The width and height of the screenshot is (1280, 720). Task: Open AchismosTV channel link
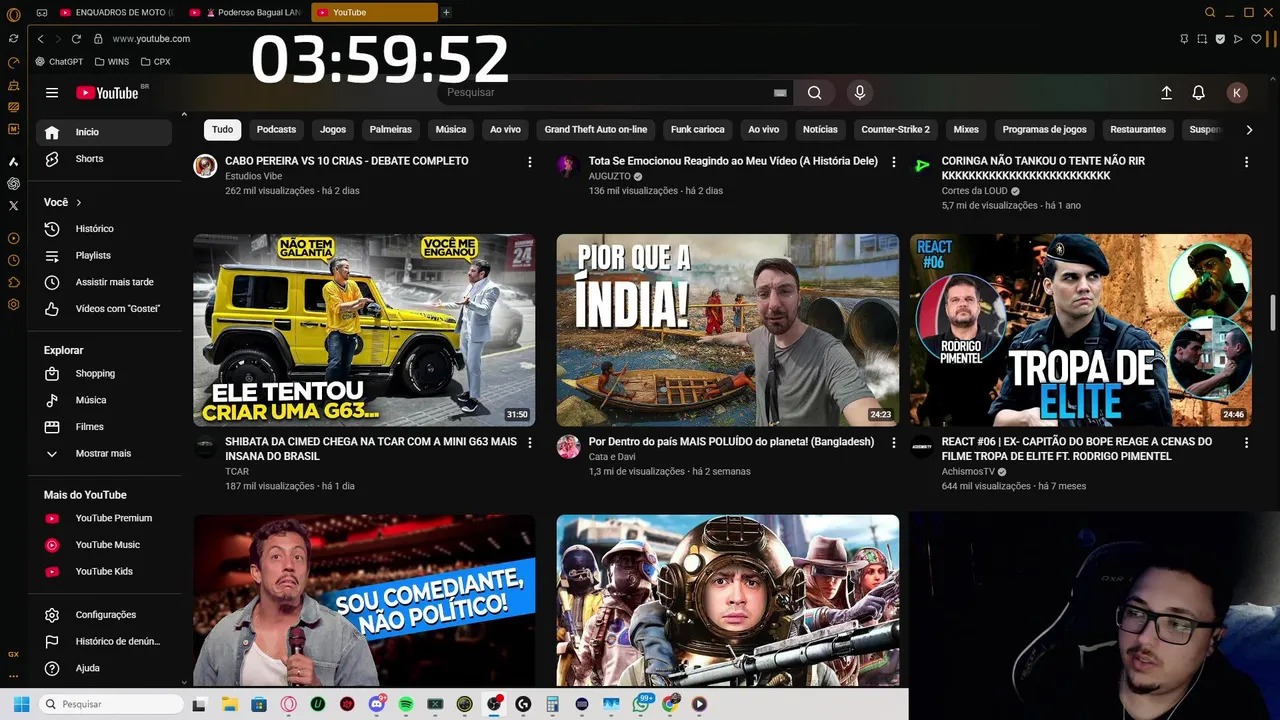tap(968, 472)
